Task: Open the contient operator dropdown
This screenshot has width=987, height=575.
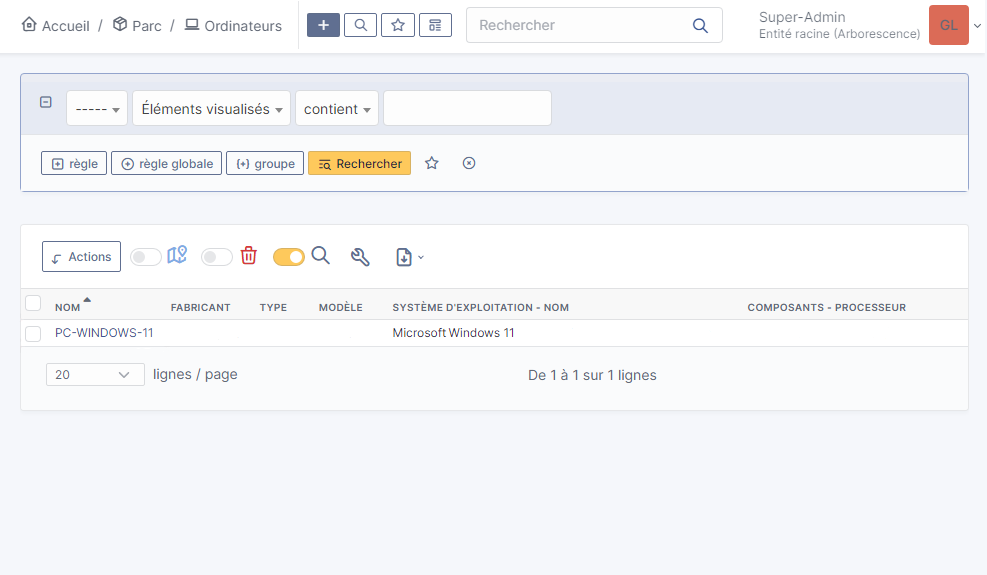Action: pos(337,108)
